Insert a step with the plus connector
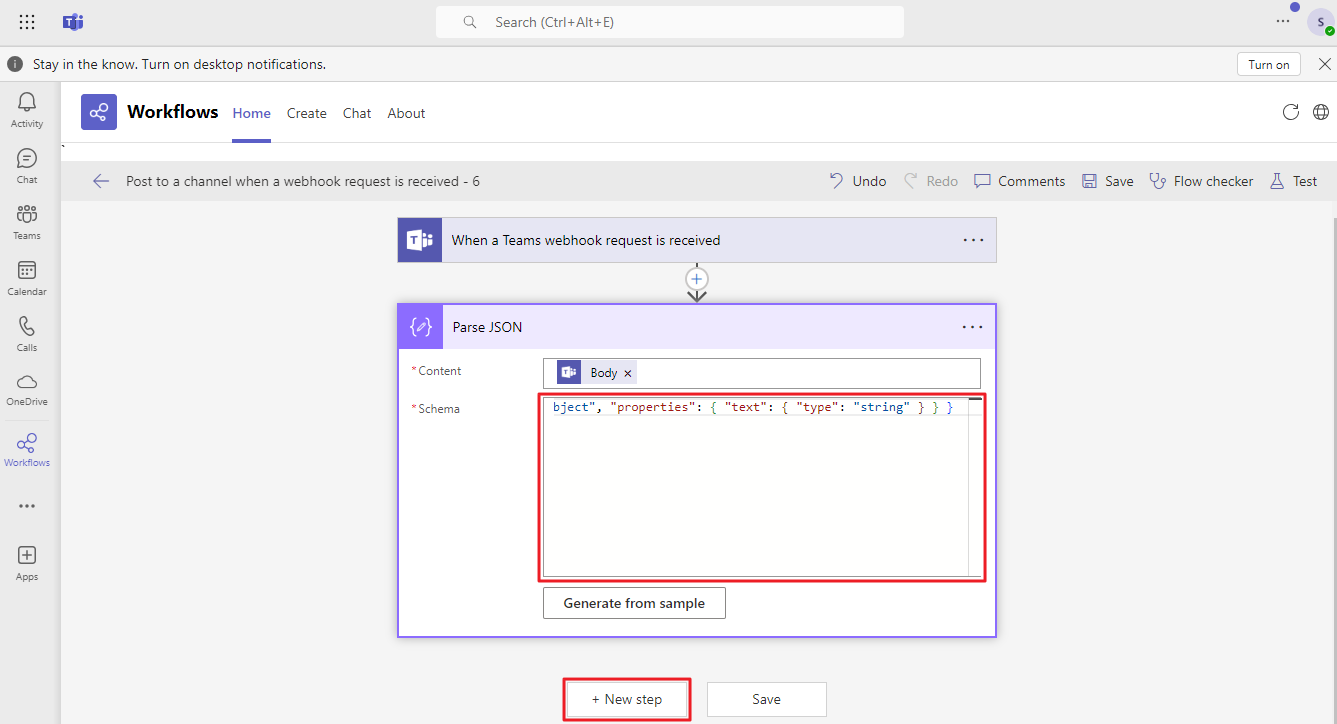This screenshot has width=1337, height=724. click(x=697, y=279)
